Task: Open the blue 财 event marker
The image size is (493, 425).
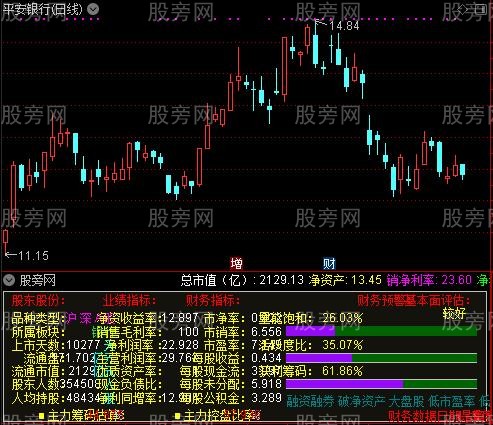Action: (x=329, y=264)
